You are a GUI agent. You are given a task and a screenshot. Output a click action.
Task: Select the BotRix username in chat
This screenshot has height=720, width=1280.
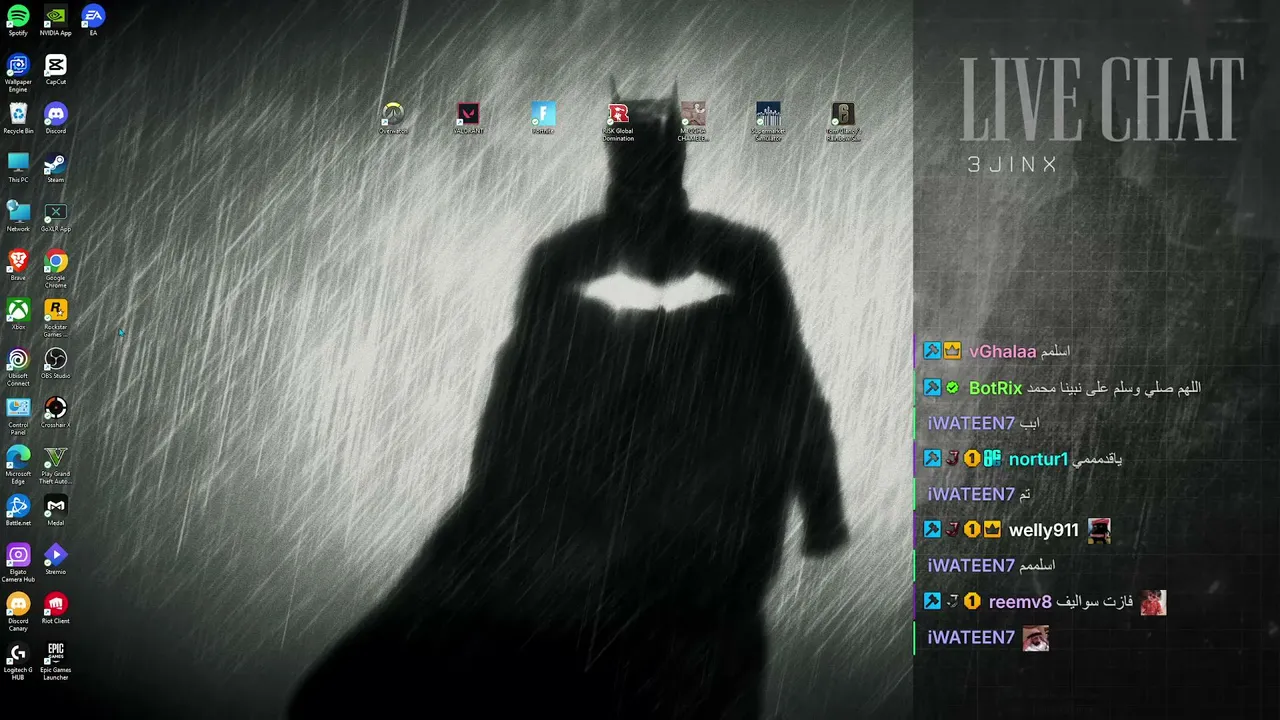coord(995,388)
